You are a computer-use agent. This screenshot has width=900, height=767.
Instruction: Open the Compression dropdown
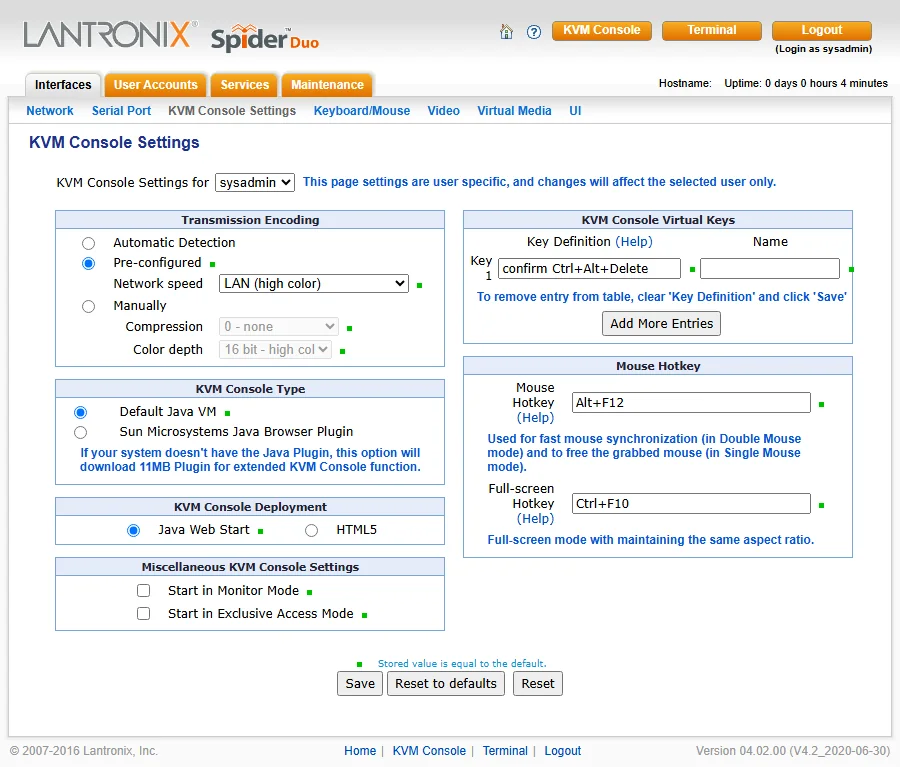(x=278, y=327)
